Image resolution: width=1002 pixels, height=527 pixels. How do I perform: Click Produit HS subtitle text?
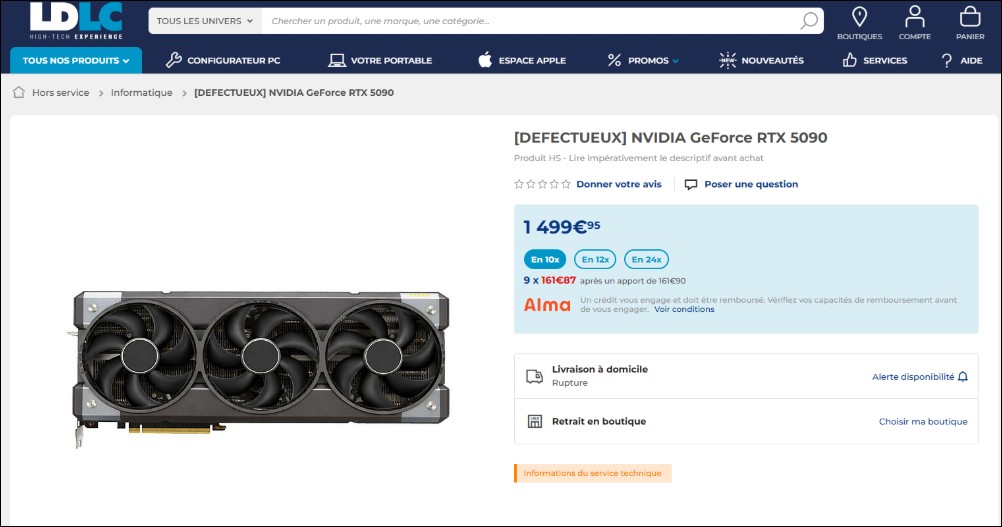click(x=638, y=158)
